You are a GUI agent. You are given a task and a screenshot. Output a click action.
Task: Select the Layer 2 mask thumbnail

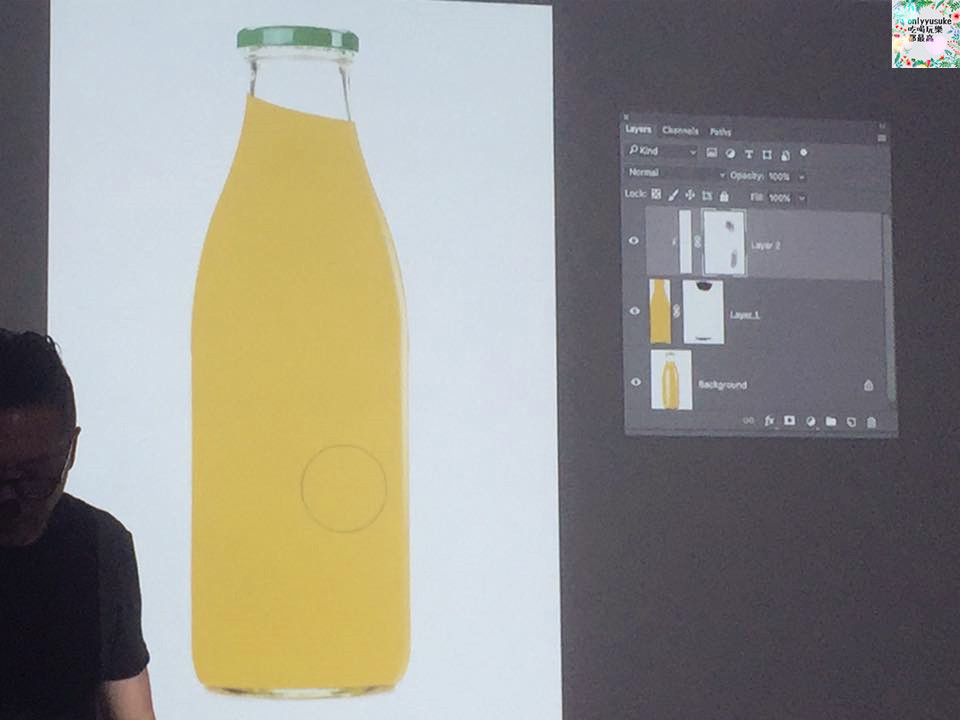[722, 242]
